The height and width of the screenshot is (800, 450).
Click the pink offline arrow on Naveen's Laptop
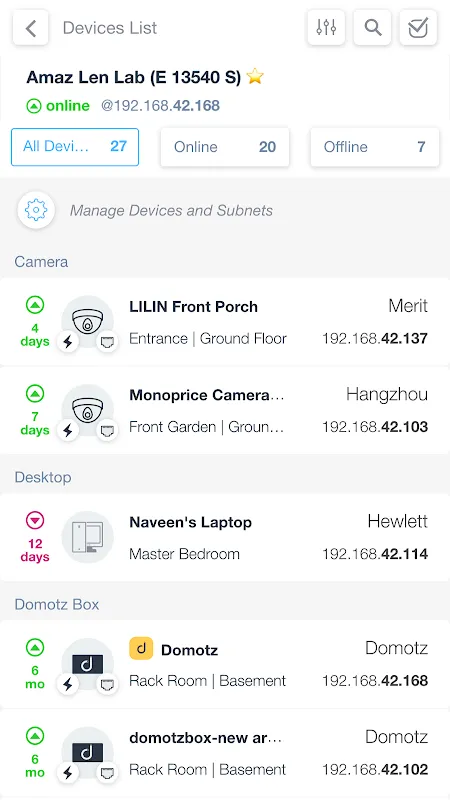[x=35, y=520]
